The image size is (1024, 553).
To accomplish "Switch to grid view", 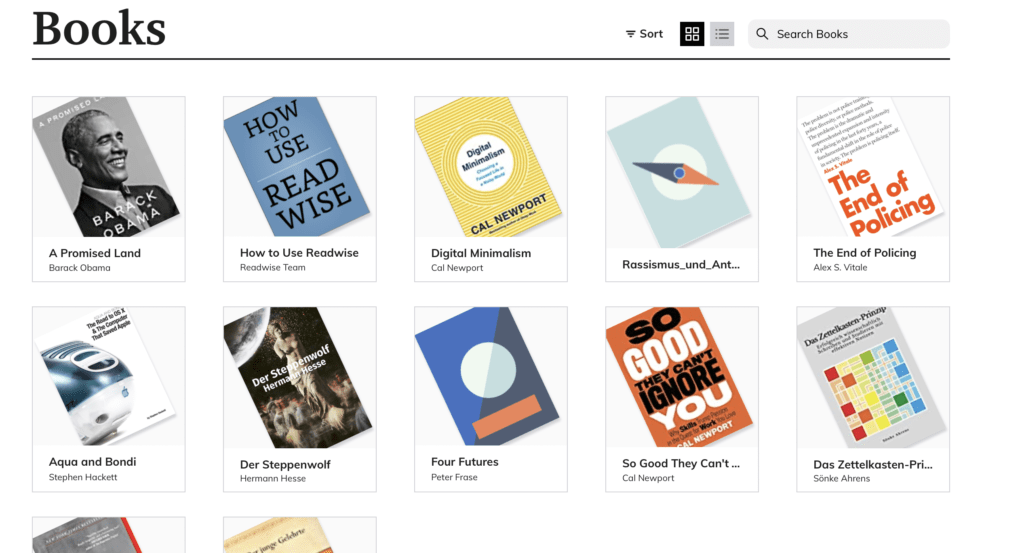I will pyautogui.click(x=692, y=34).
